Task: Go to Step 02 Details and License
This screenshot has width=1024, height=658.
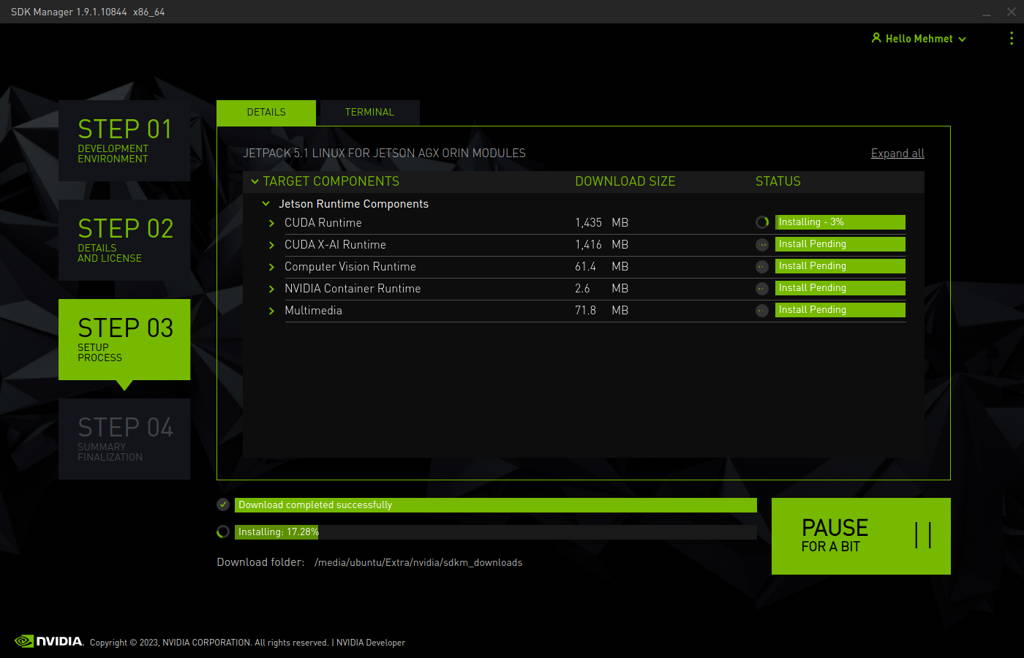Action: coord(124,240)
